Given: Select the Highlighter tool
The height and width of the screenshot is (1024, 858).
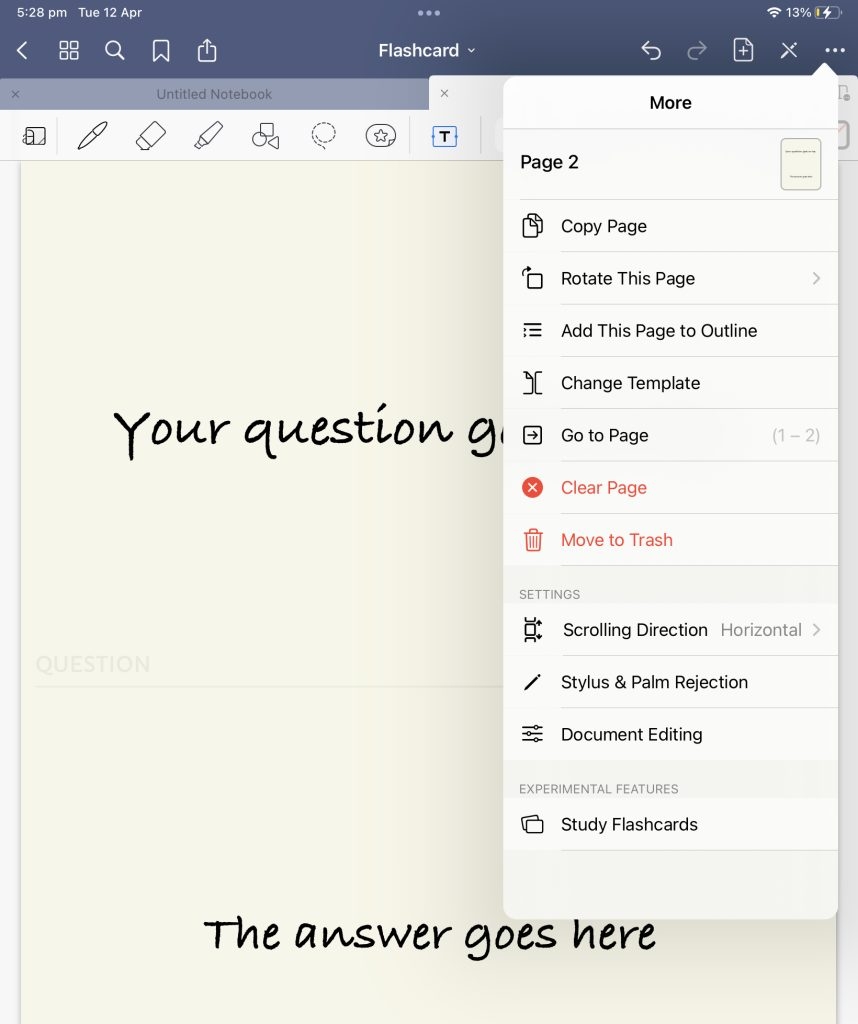Looking at the screenshot, I should 208,135.
